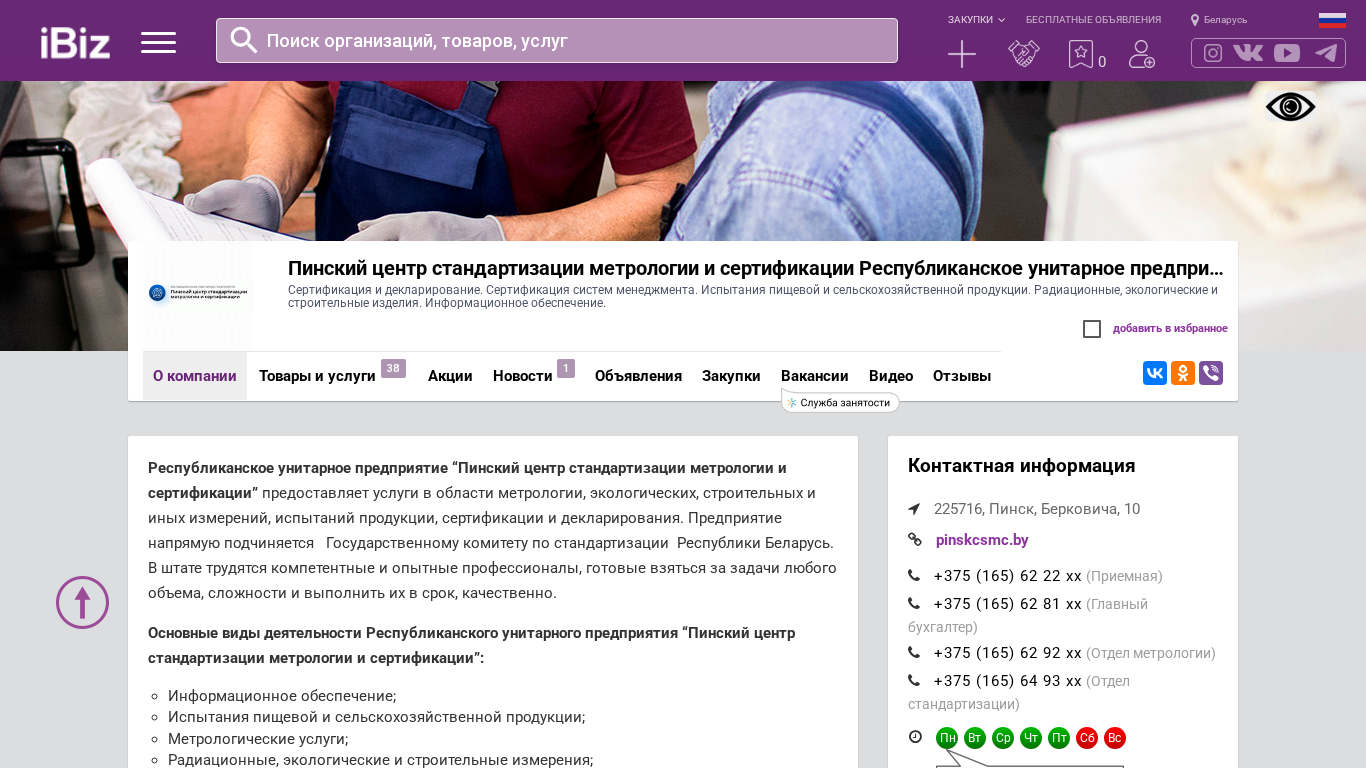Switch to the О компании tab
This screenshot has width=1366, height=768.
pyautogui.click(x=195, y=376)
